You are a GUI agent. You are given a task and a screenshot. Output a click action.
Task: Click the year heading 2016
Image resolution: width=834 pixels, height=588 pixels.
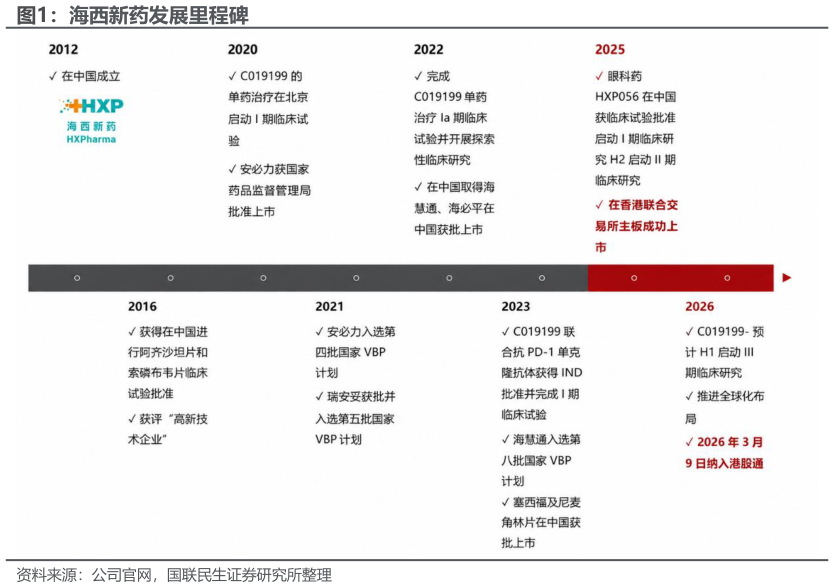[x=143, y=307]
